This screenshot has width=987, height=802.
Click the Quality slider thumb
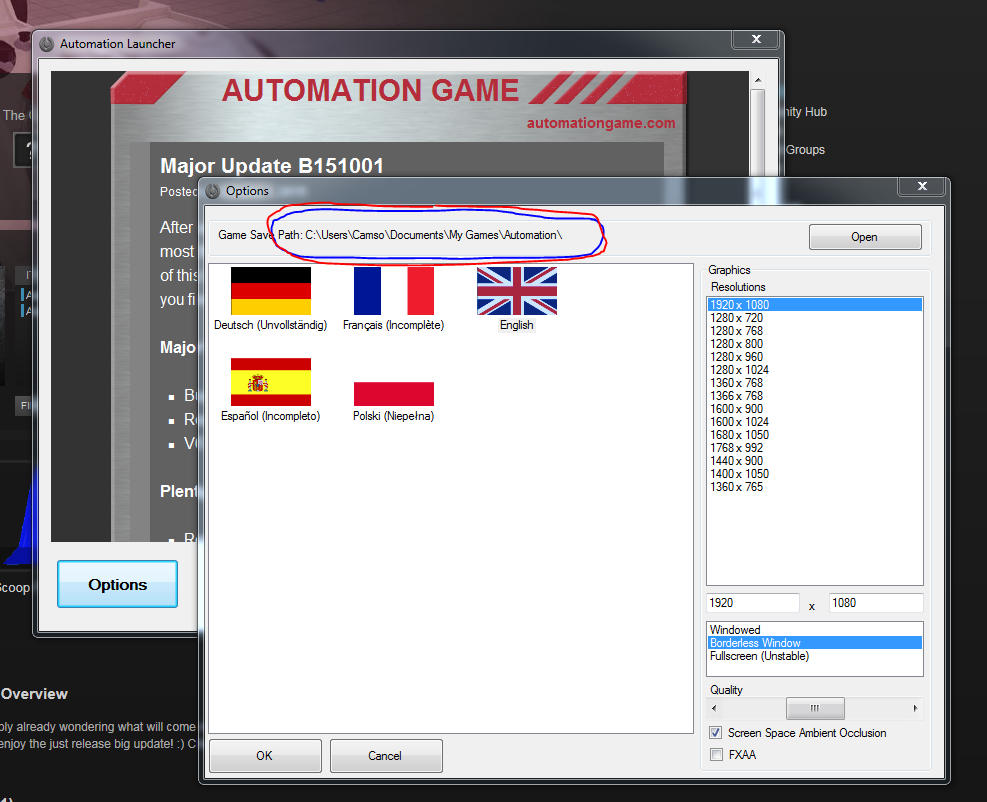point(814,709)
